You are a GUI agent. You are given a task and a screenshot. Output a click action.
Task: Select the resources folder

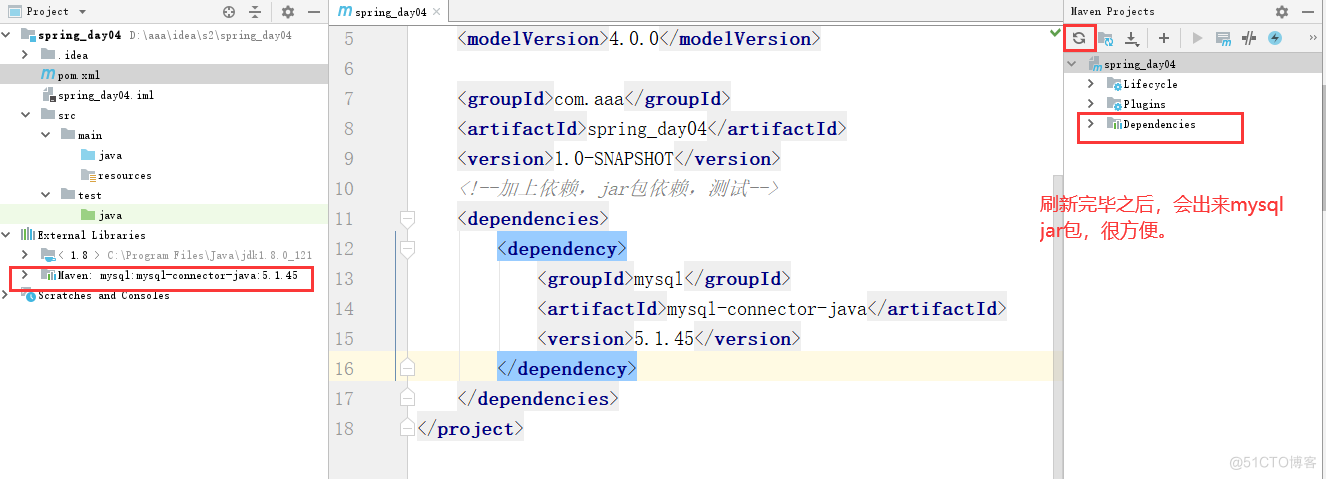click(x=124, y=175)
